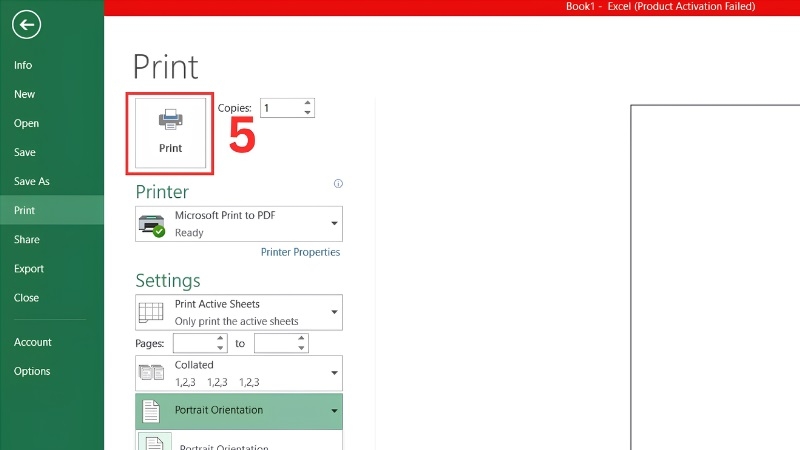The image size is (800, 450).
Task: Click the Collated pages icon
Action: tap(152, 372)
